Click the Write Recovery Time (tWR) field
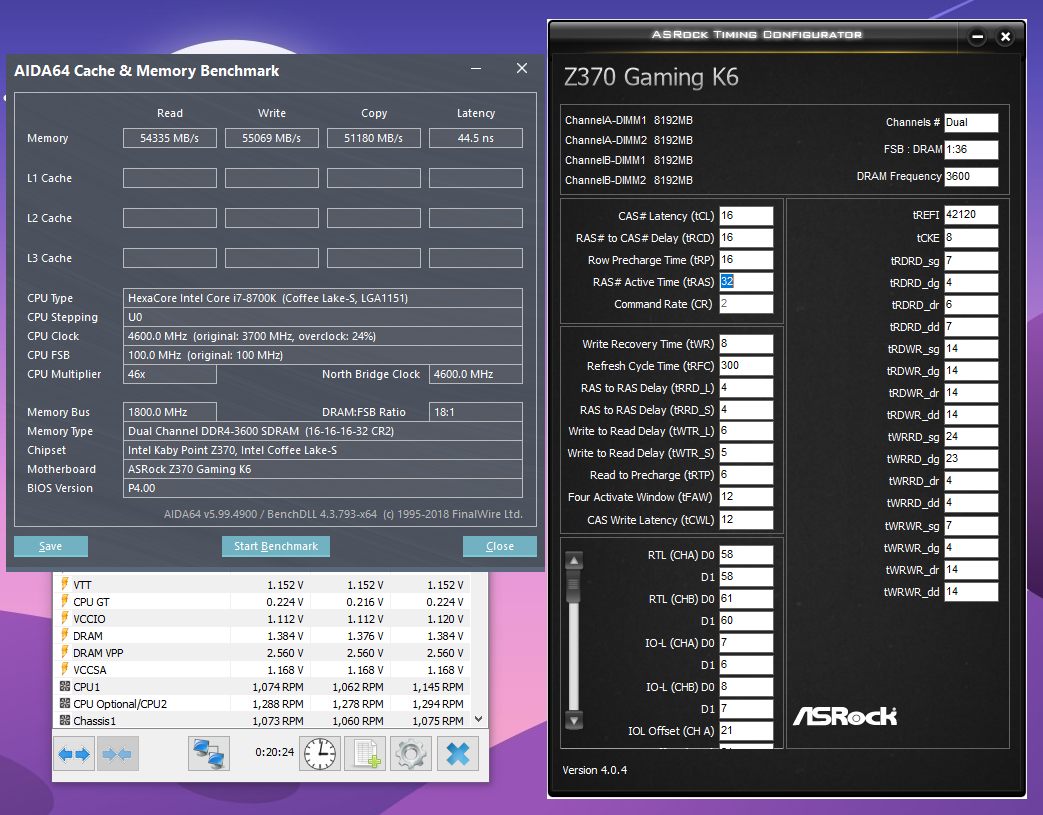The image size is (1043, 815). pos(746,344)
